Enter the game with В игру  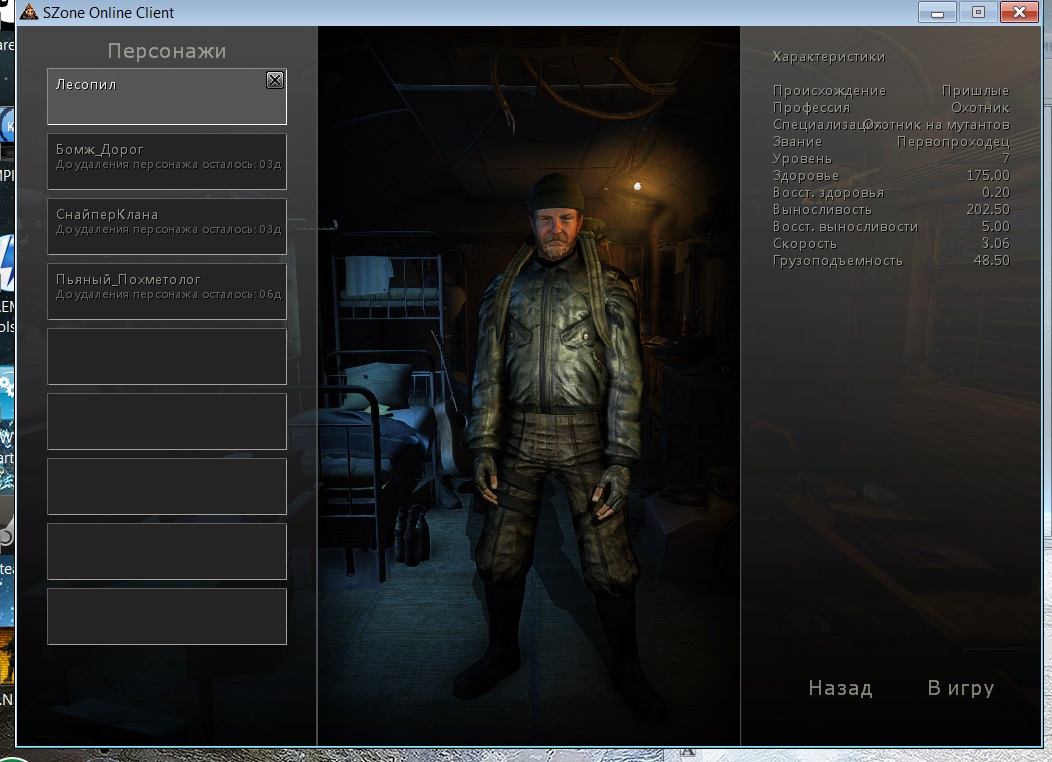[960, 688]
